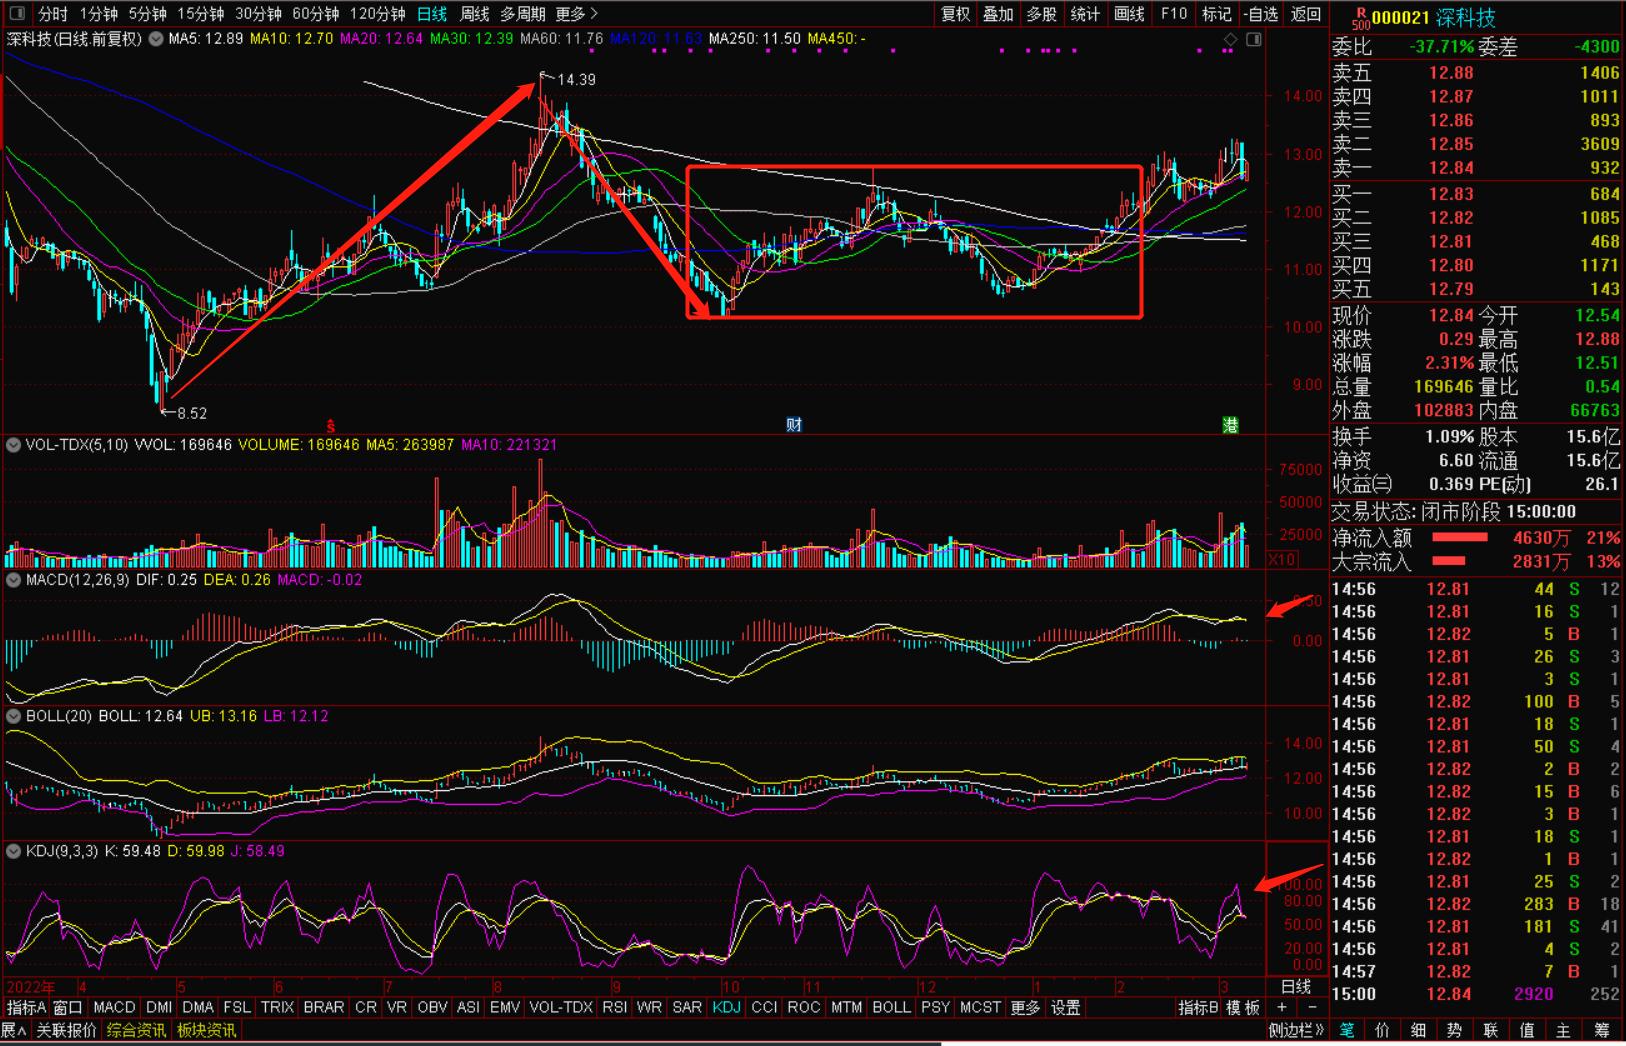Screen dimensions: 1626x1046
Task: Select the 笔 tick tab in sidebar
Action: coord(1347,1030)
